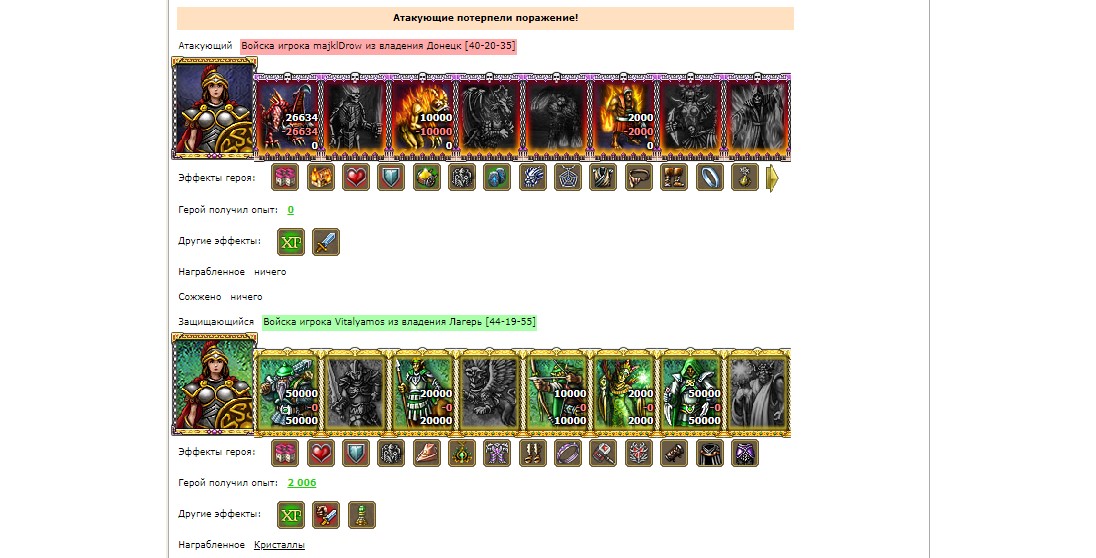Click the defender's black cloak effect icon
This screenshot has width=1096, height=558.
tap(709, 453)
